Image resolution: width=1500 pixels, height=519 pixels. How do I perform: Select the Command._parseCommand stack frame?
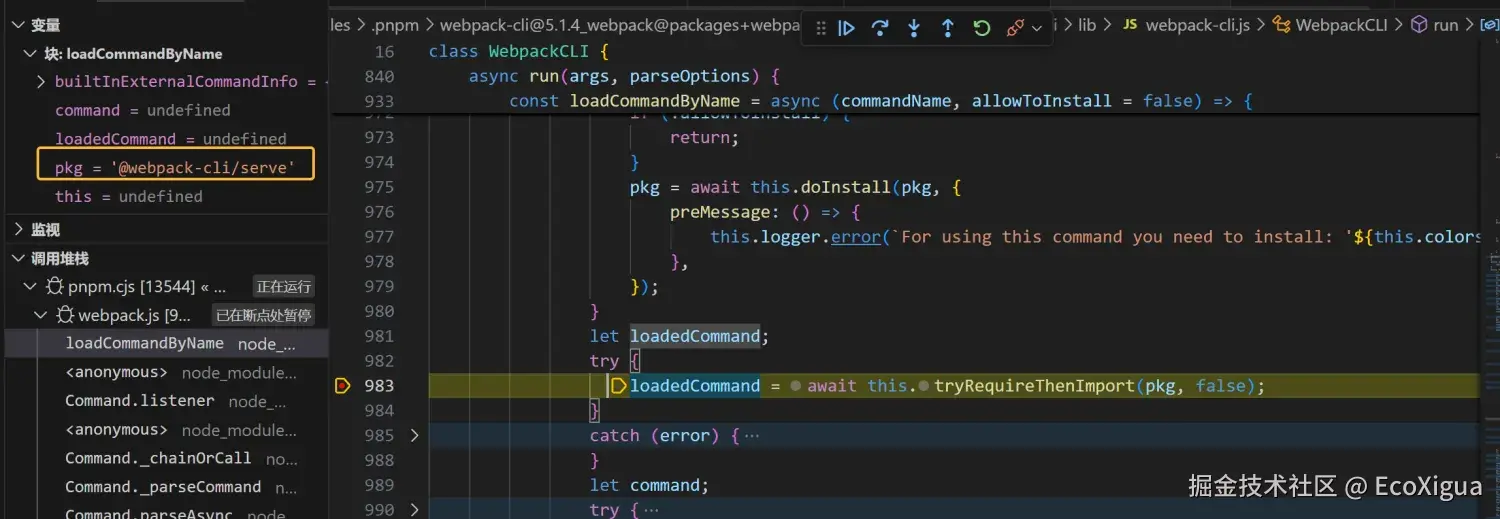165,487
